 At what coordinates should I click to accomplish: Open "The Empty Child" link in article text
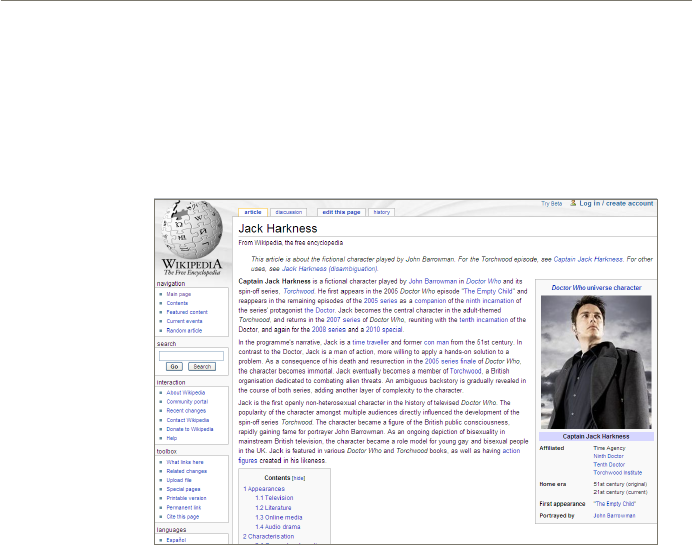[489, 291]
